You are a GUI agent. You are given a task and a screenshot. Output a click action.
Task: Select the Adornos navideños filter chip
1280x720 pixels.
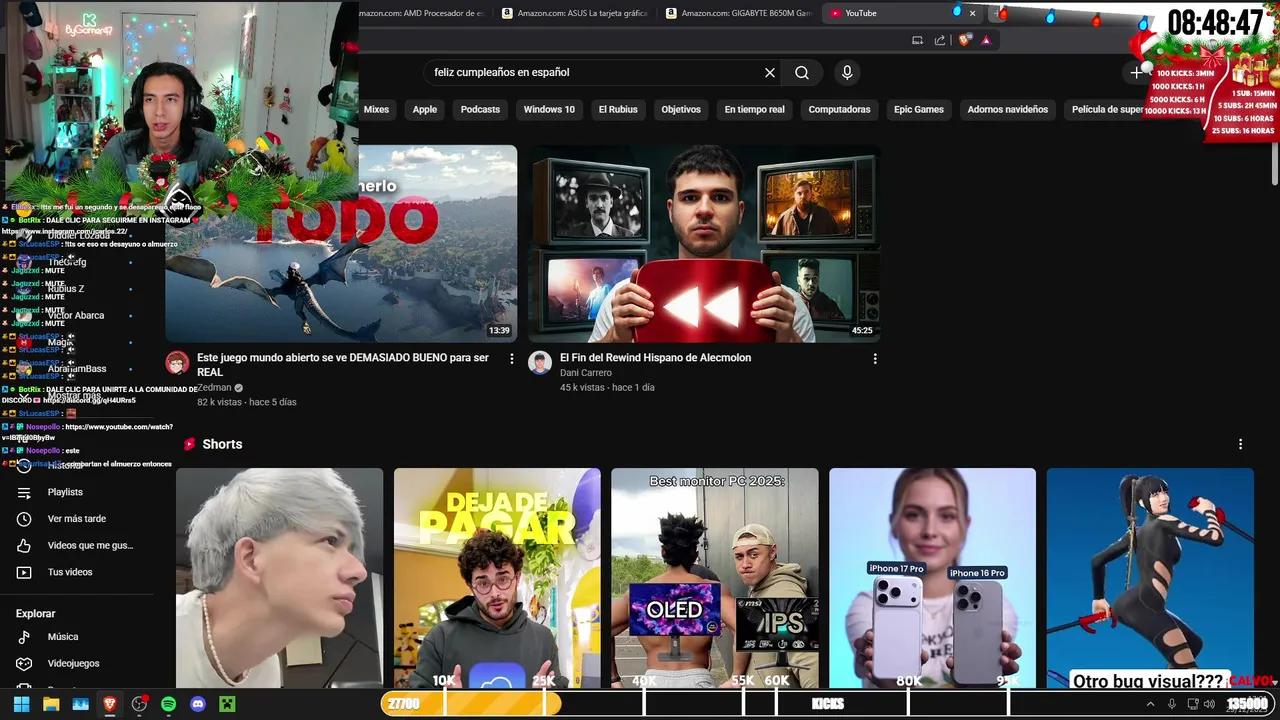(x=1008, y=109)
